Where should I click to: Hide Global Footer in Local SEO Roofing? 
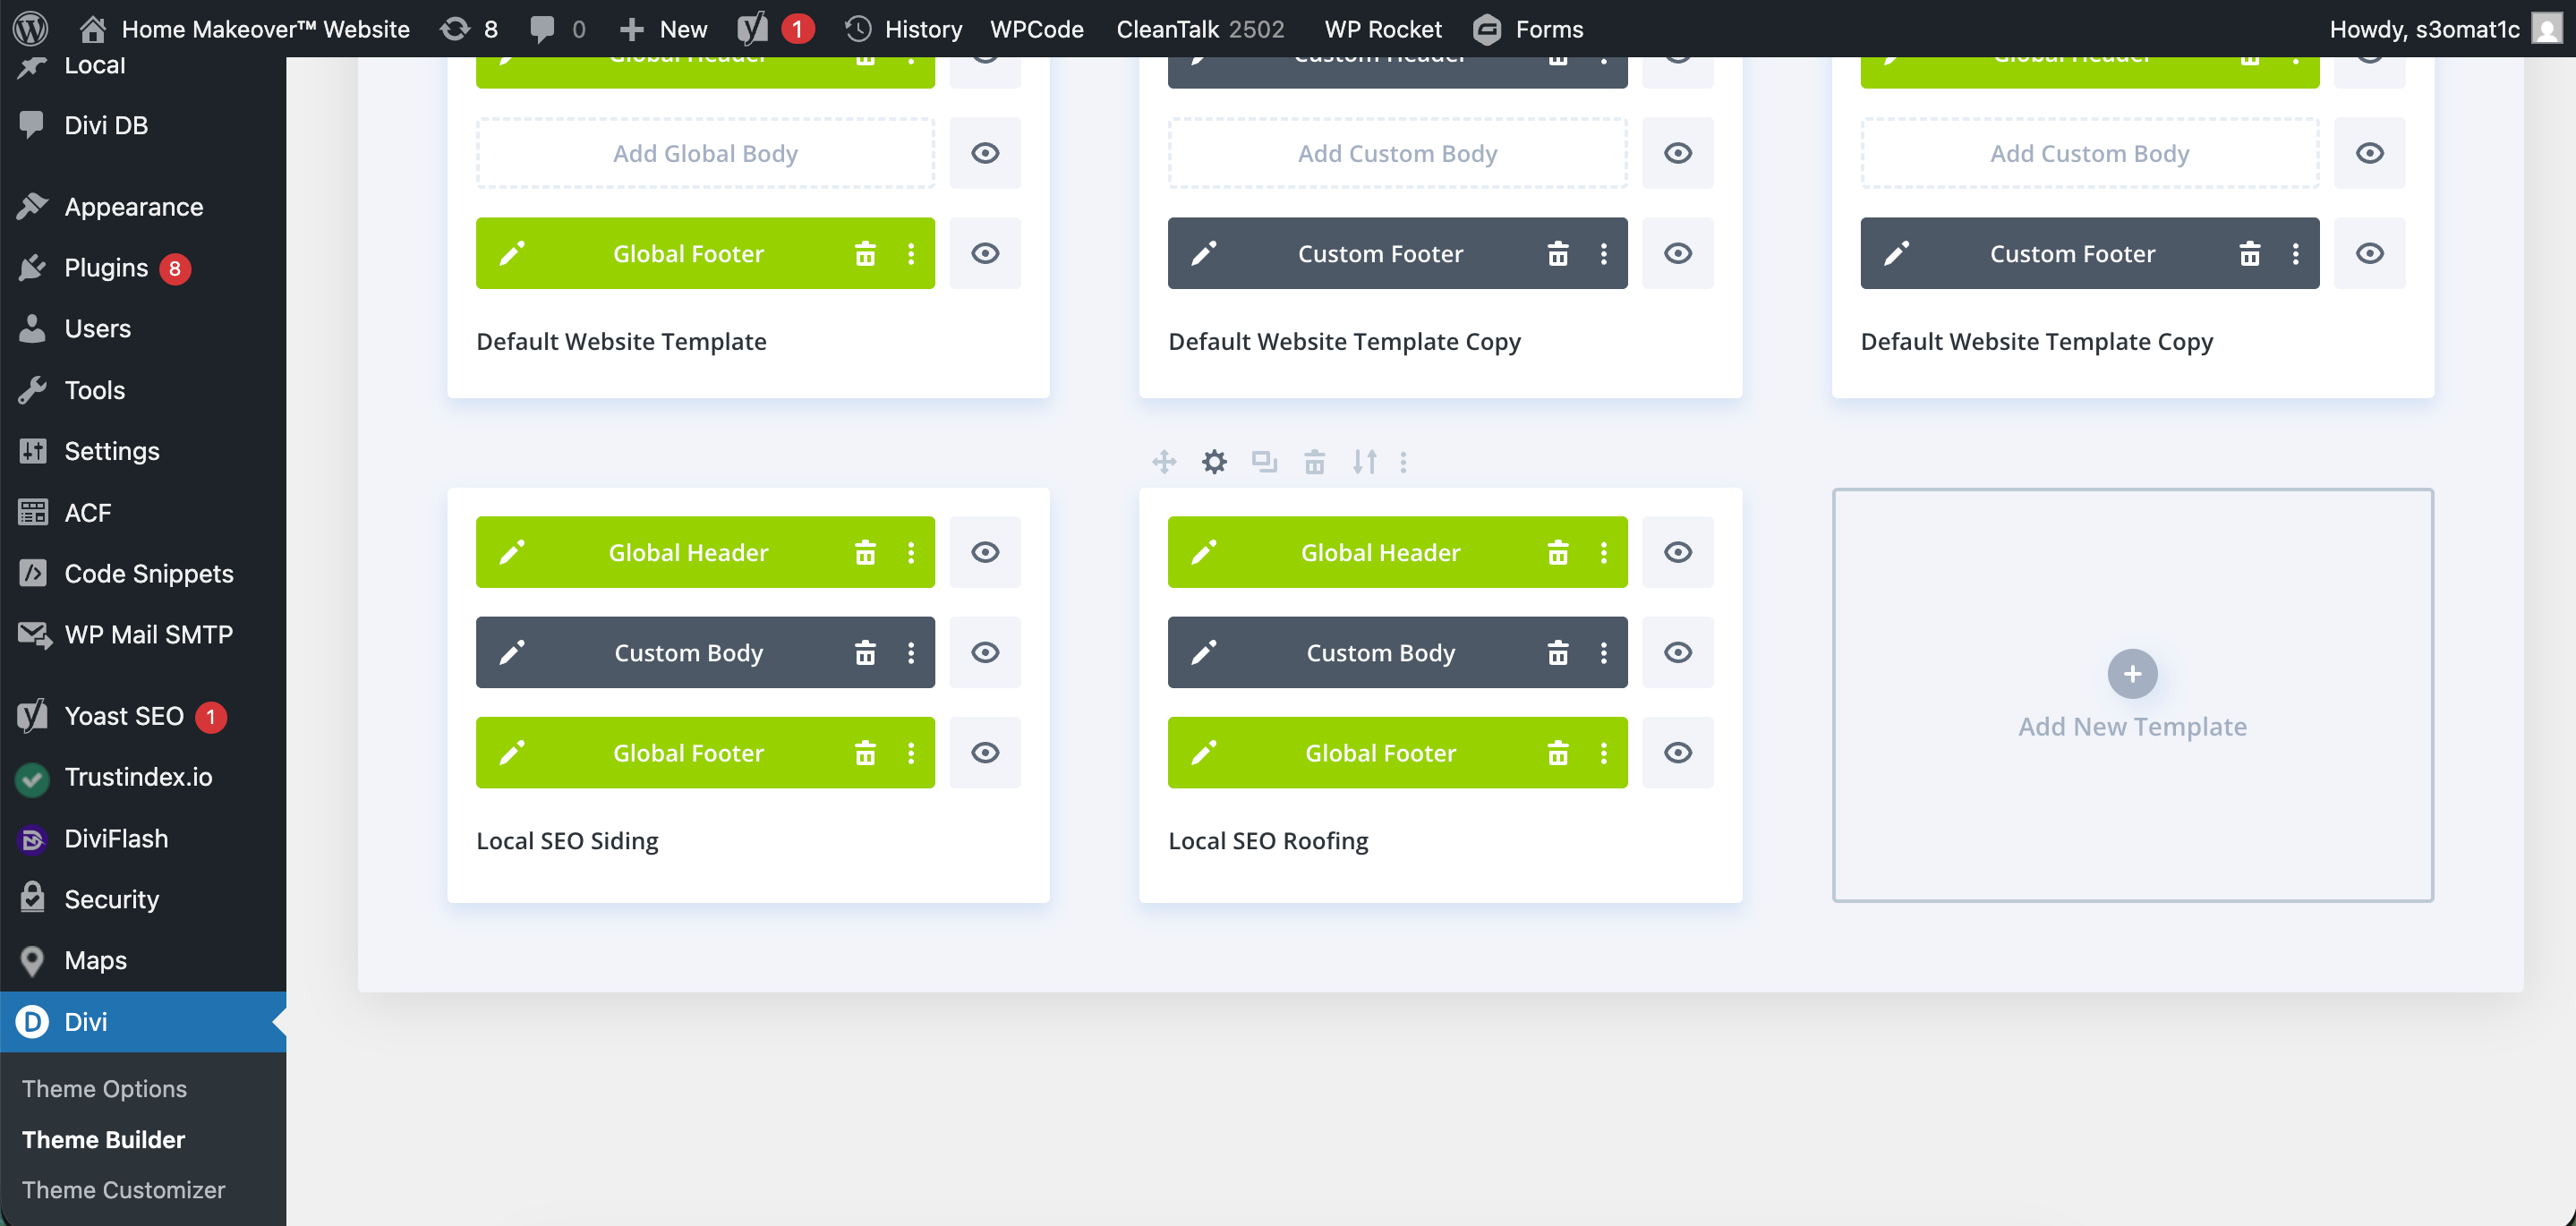tap(1678, 752)
